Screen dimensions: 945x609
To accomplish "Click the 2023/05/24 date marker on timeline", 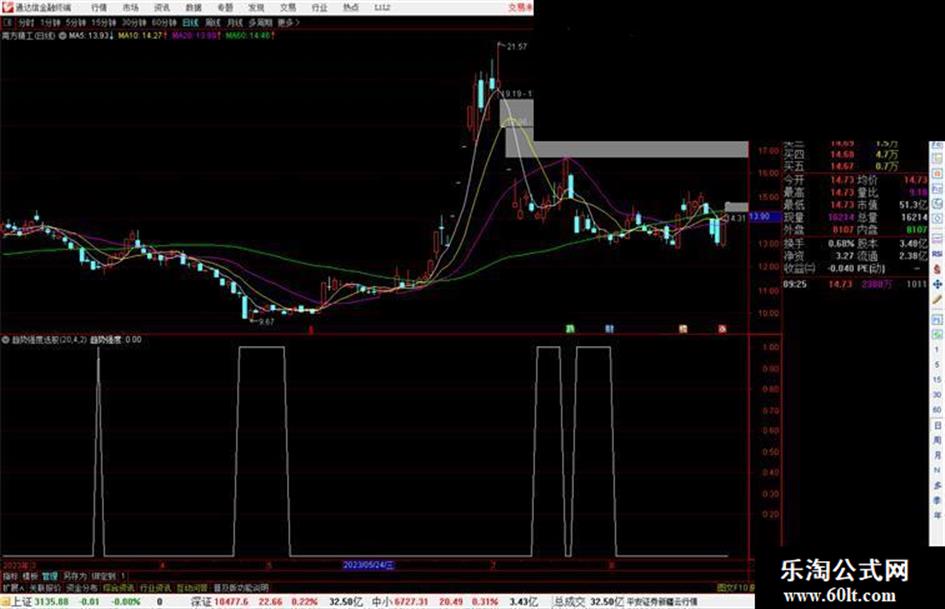I will [x=368, y=565].
